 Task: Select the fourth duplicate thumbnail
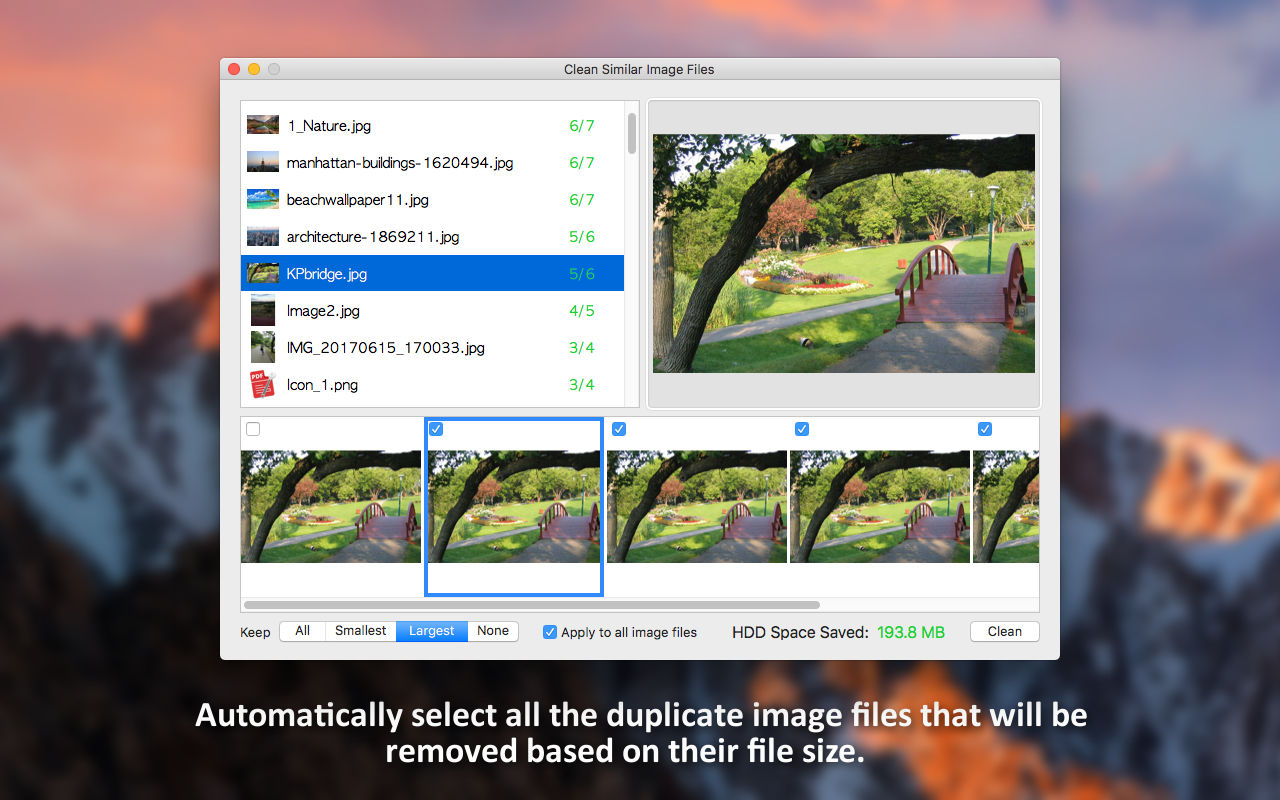click(x=880, y=506)
